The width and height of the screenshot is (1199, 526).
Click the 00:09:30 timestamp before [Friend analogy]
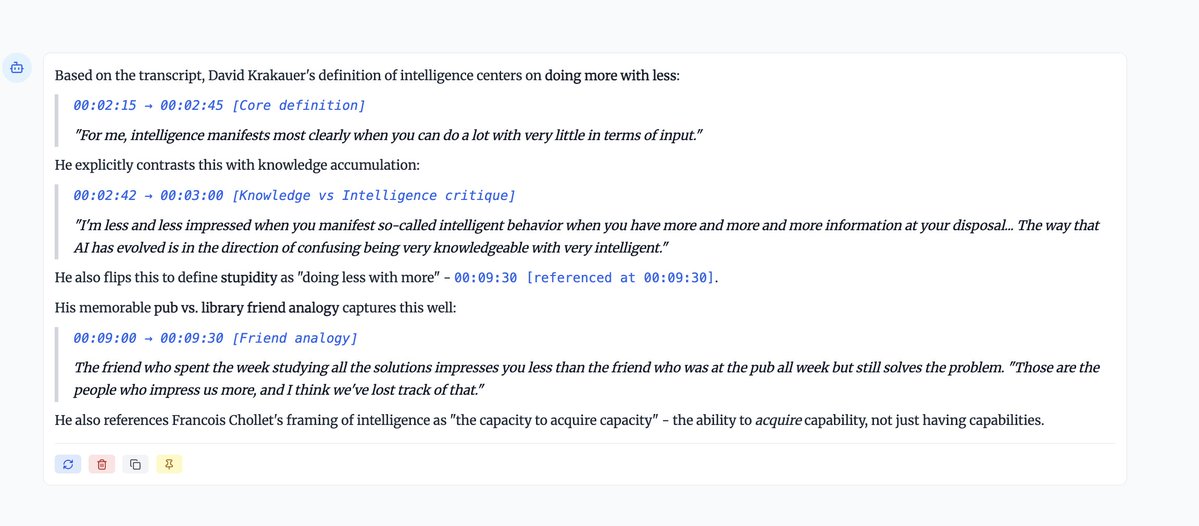click(192, 339)
